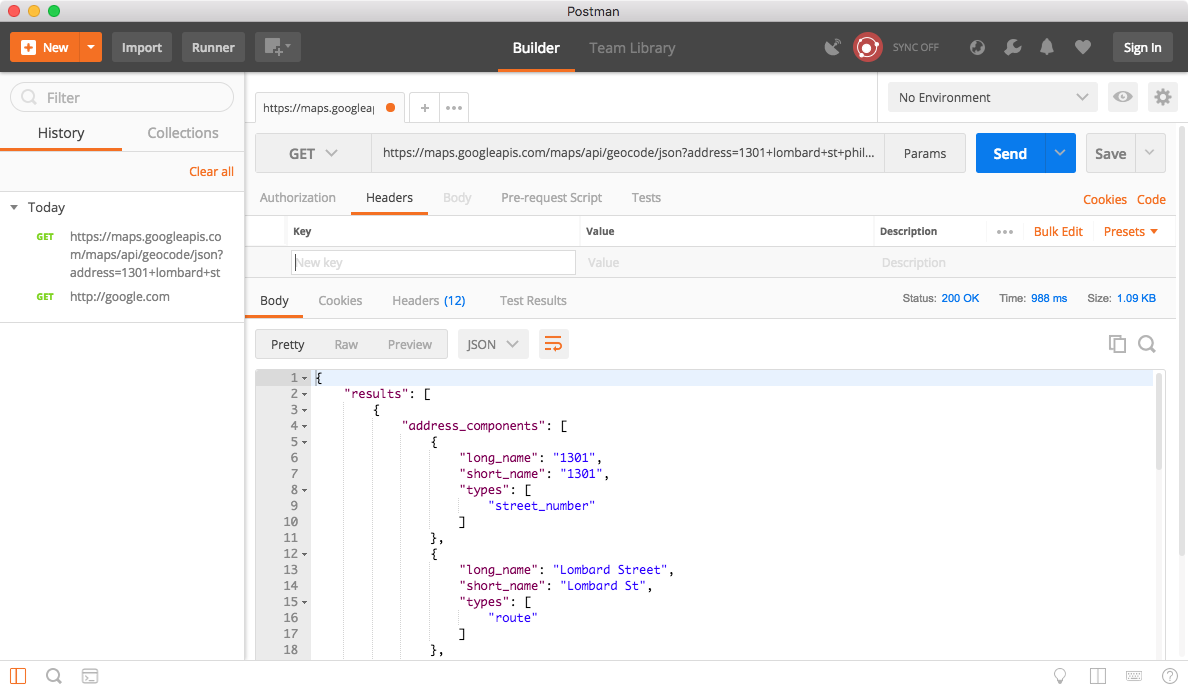Toggle two-pane layout icon in the status bar
1188x691 pixels.
[1098, 676]
